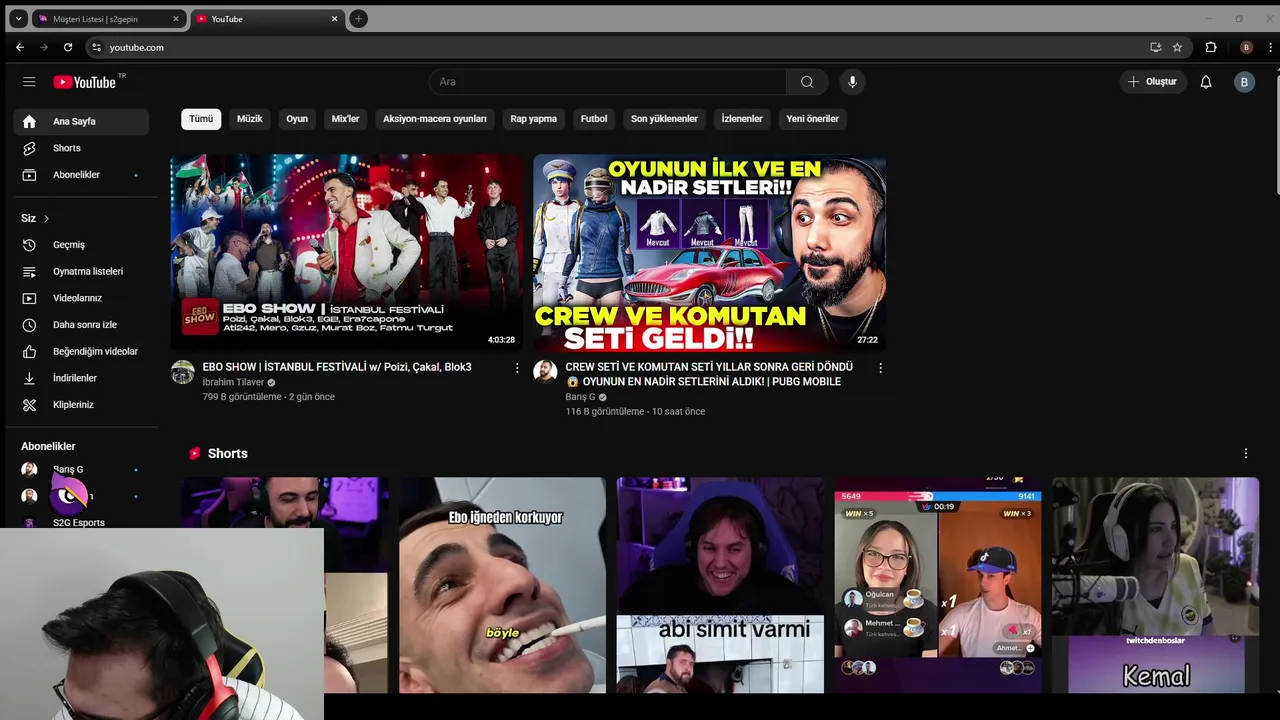Open new browser tab
This screenshot has height=720, width=1280.
tap(358, 19)
